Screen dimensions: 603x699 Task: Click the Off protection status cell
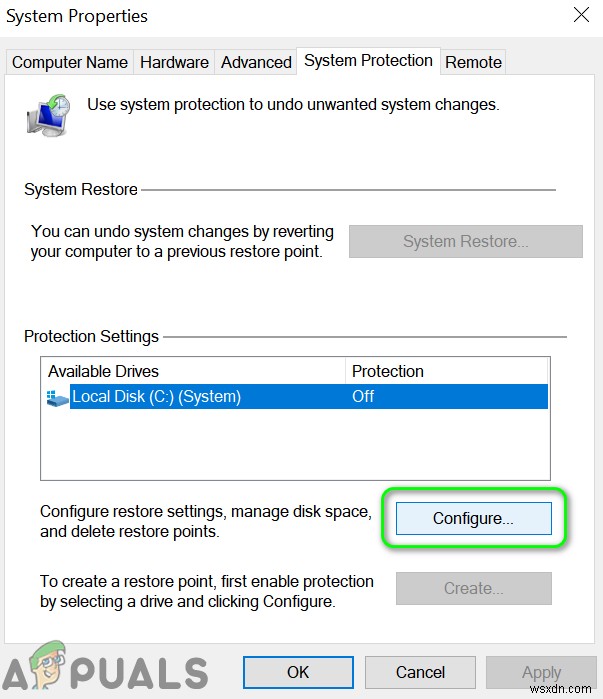click(x=363, y=397)
